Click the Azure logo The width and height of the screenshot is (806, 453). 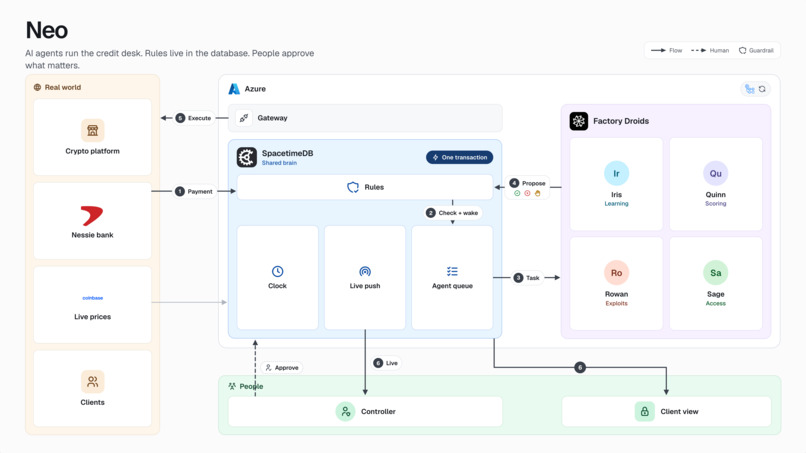point(234,89)
